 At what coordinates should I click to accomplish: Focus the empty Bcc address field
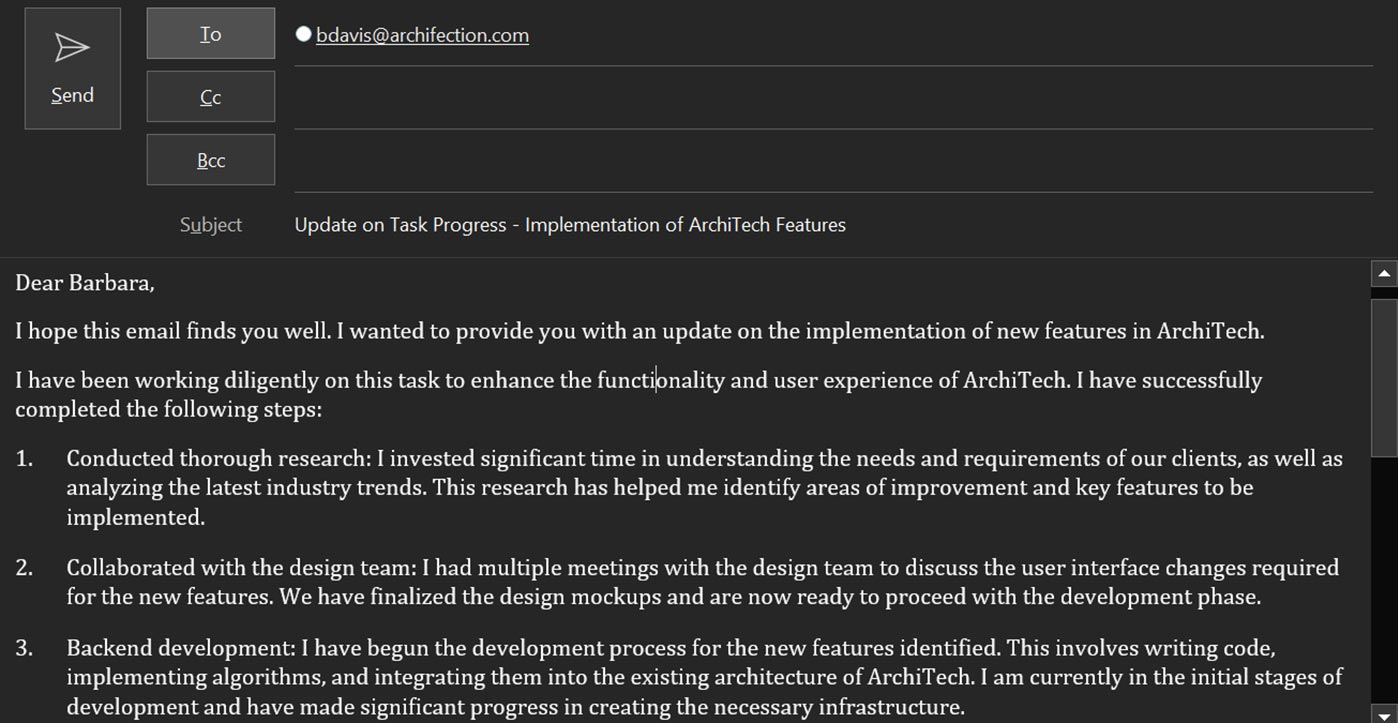[830, 161]
